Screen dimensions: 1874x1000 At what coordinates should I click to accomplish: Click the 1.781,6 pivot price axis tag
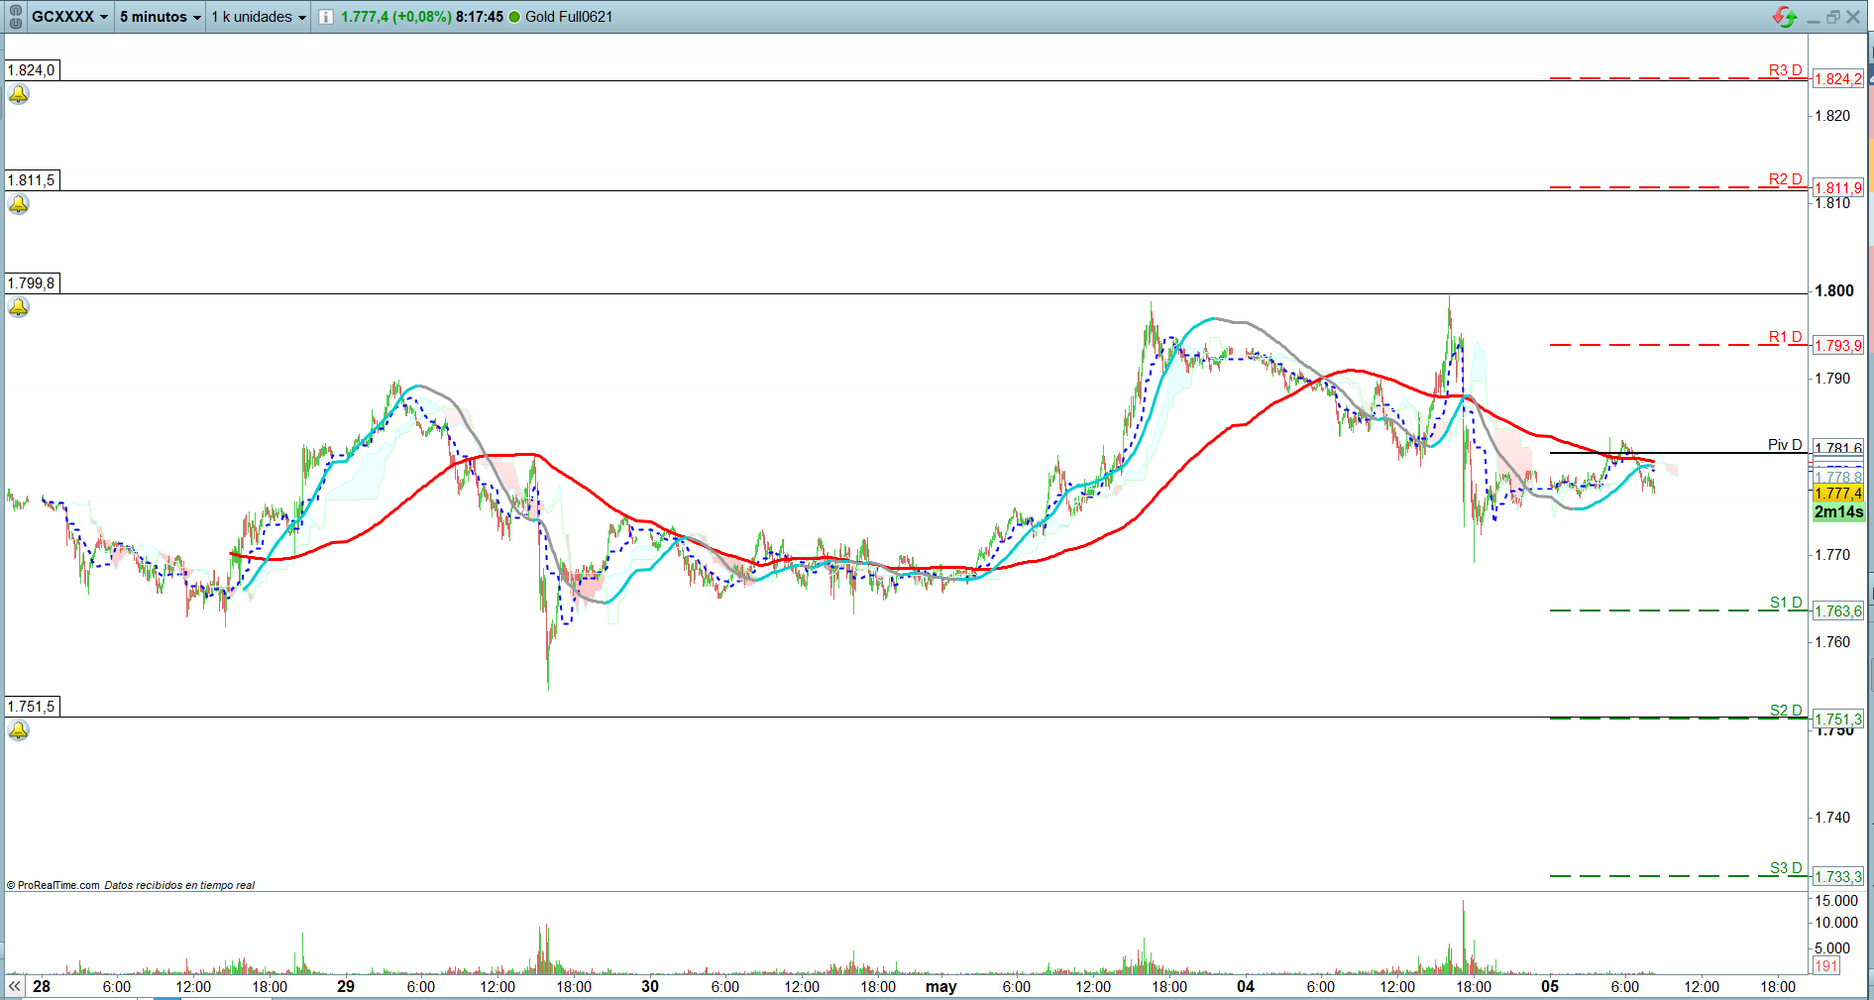[x=1838, y=448]
